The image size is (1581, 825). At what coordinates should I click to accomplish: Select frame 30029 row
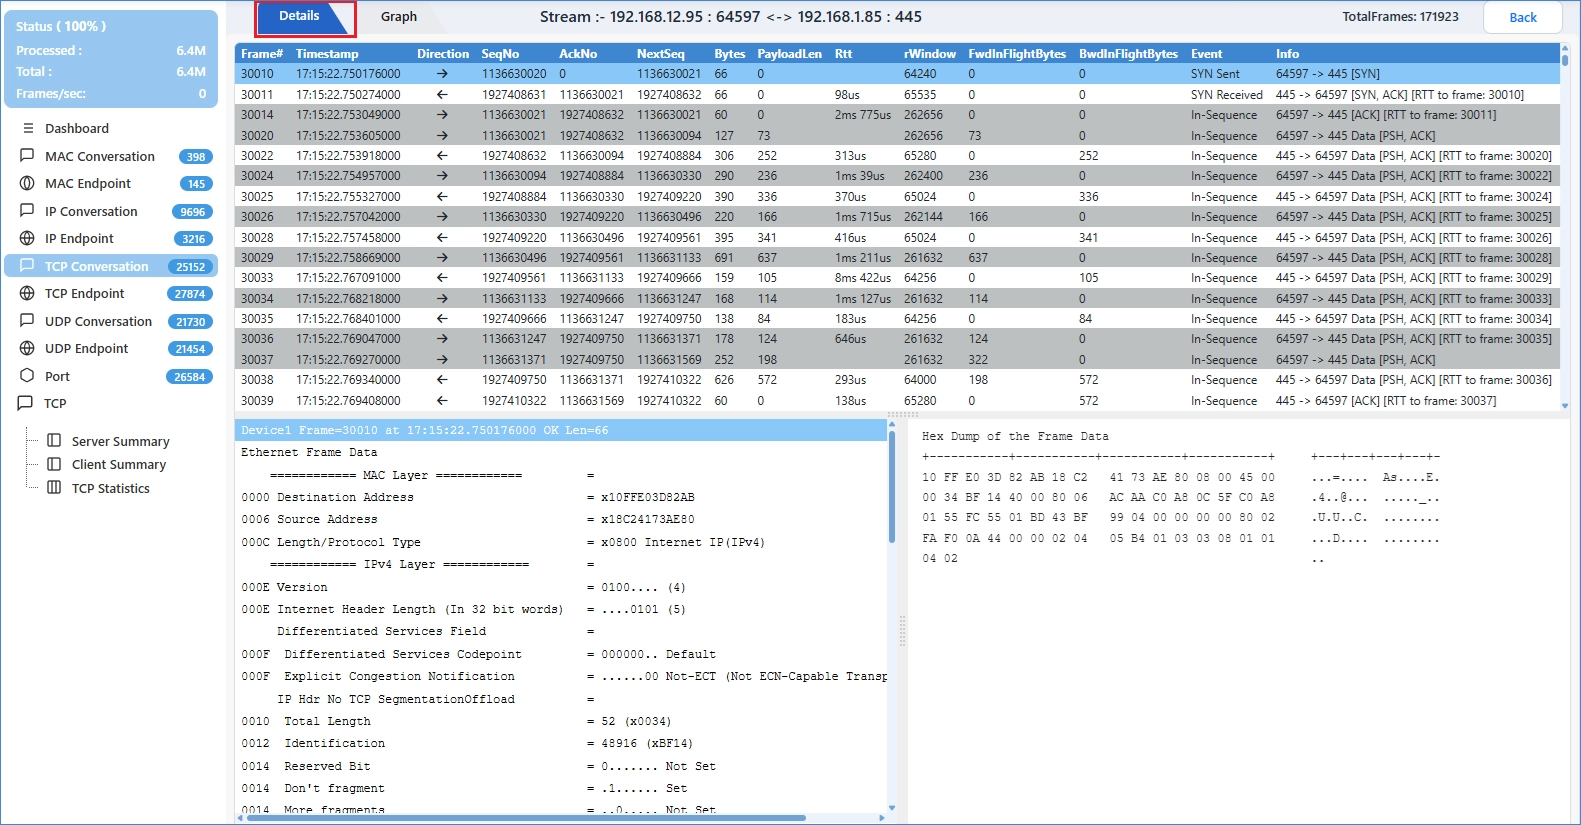897,257
